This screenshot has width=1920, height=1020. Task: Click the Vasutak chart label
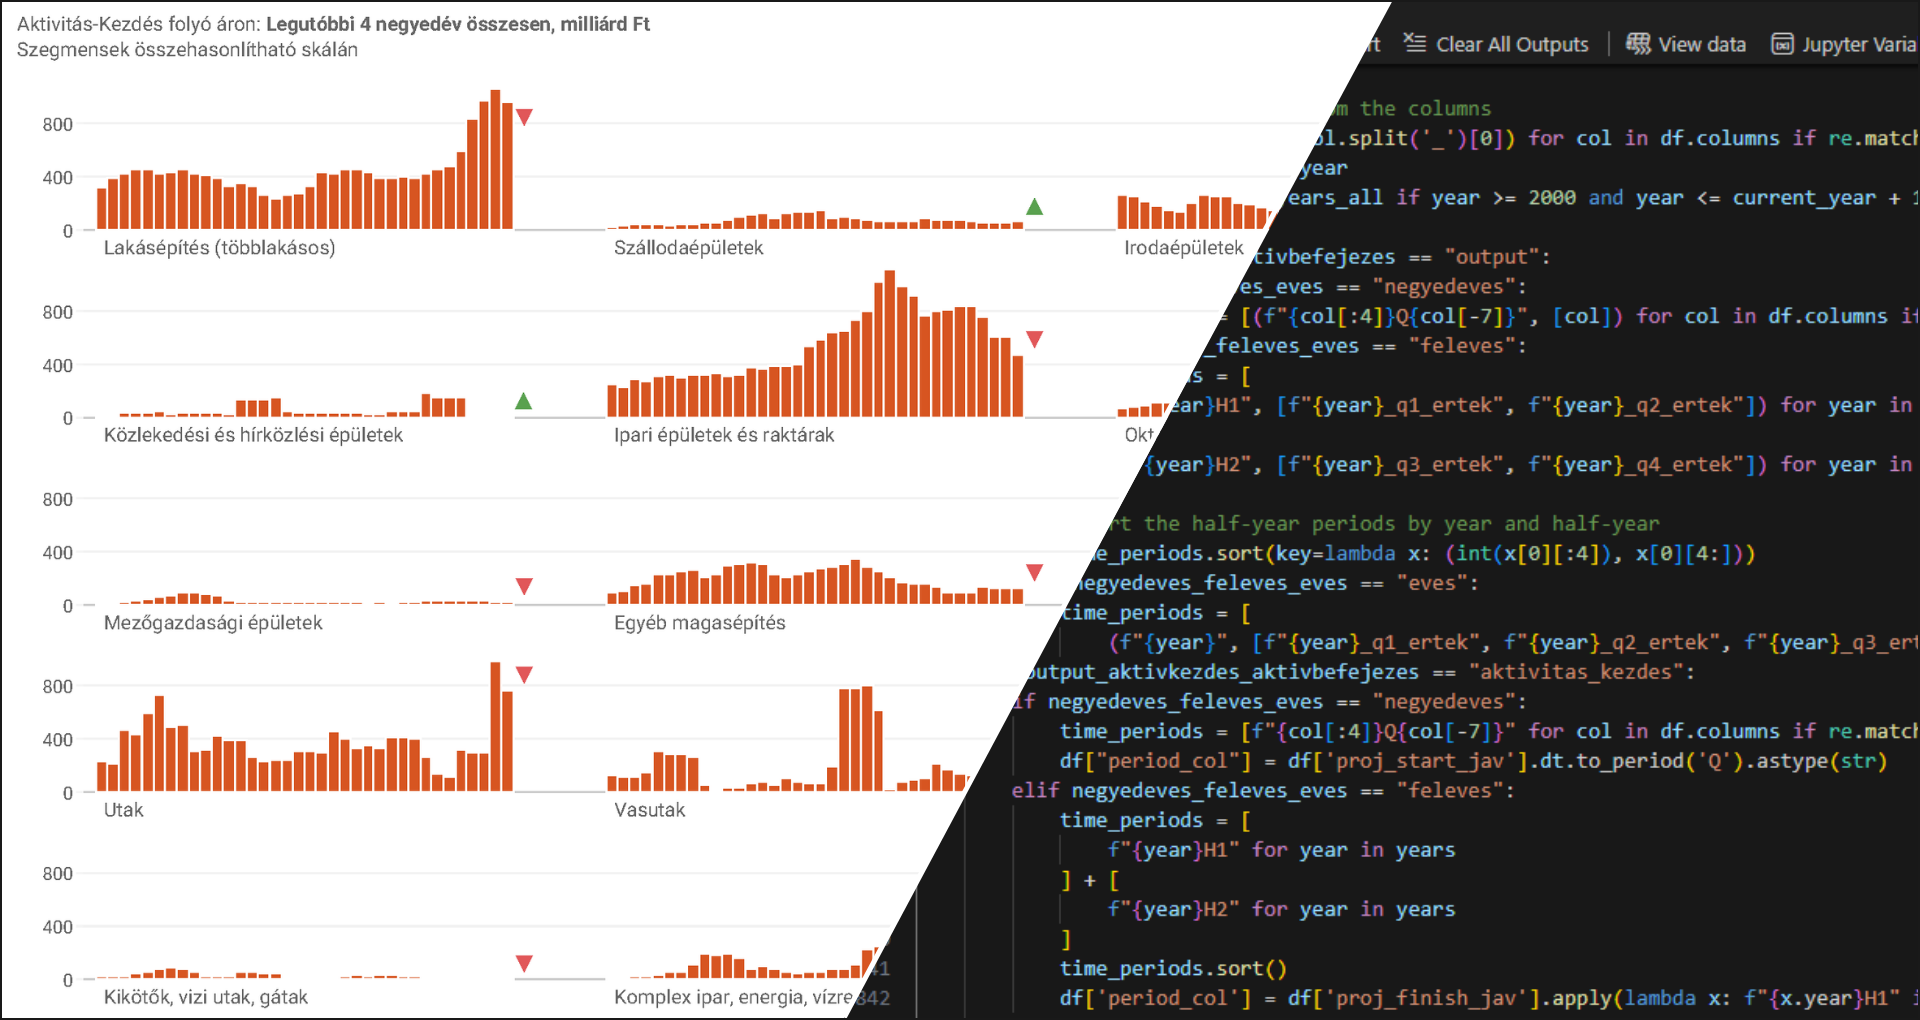[x=649, y=810]
